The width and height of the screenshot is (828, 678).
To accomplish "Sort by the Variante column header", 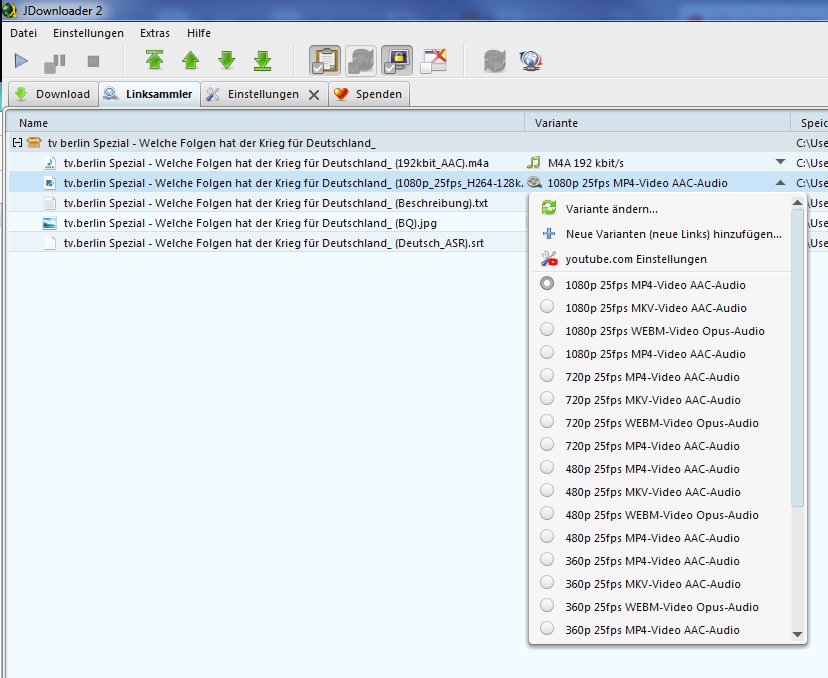I will [657, 123].
